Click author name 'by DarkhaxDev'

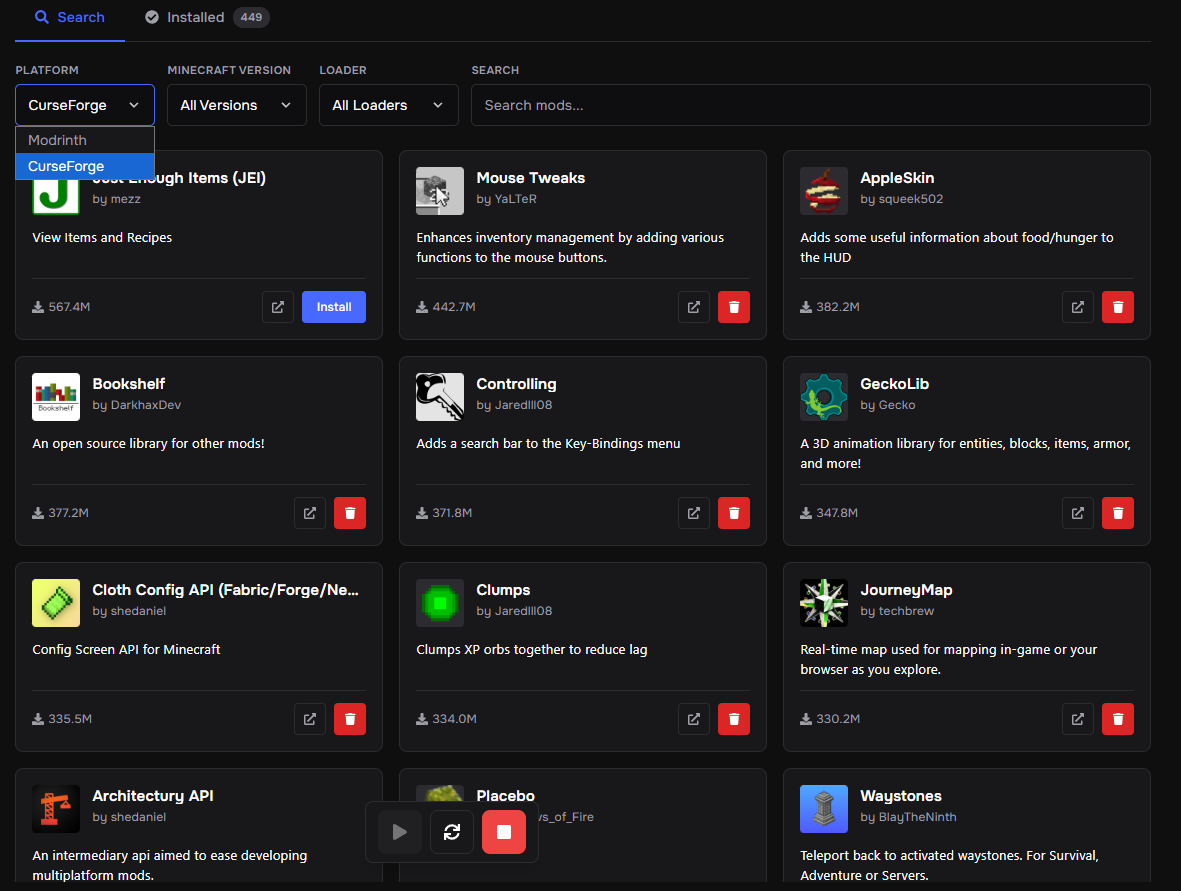point(136,404)
